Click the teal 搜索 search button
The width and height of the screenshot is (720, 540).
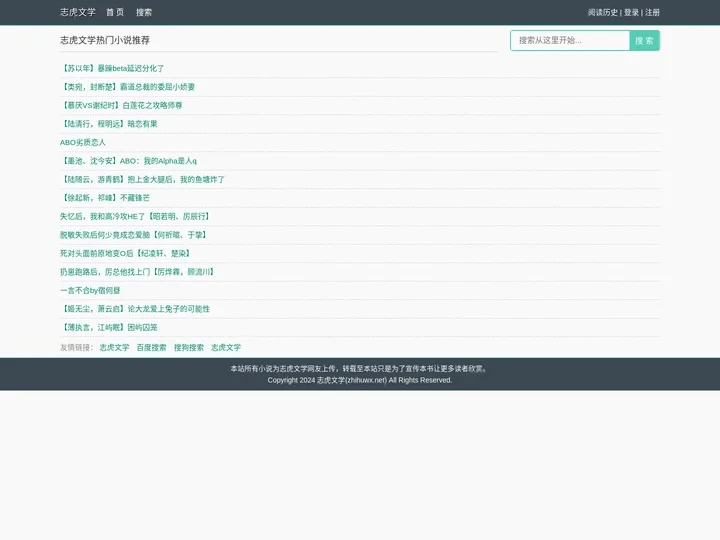click(644, 40)
